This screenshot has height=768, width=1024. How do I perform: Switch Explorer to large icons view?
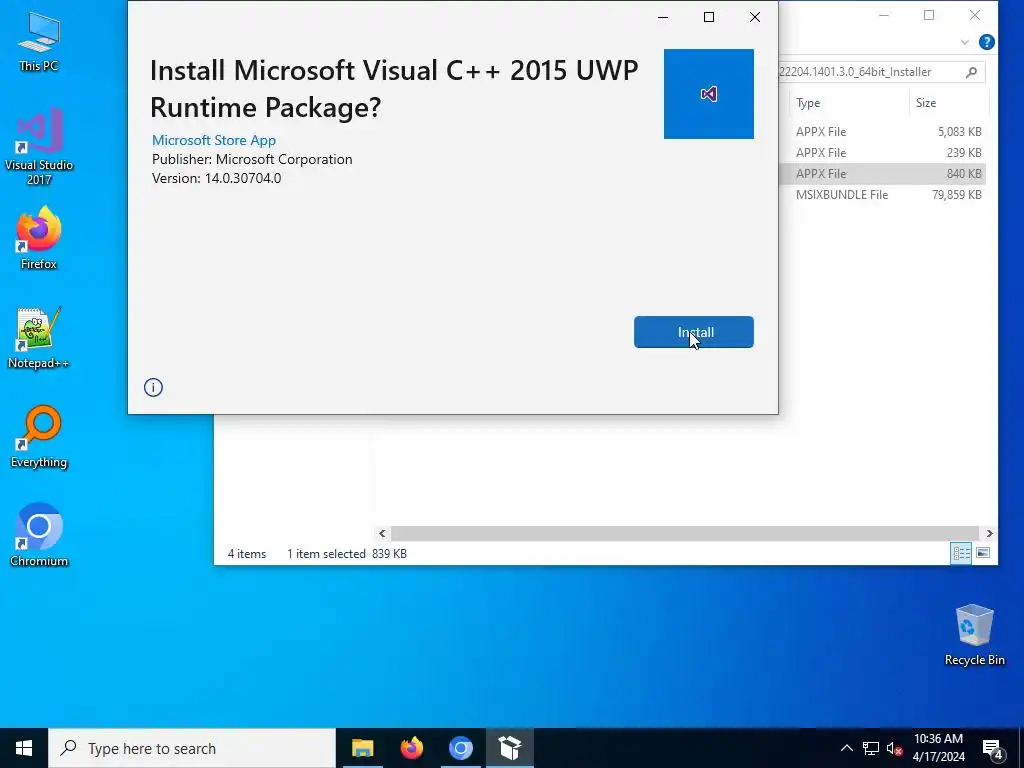tap(983, 553)
